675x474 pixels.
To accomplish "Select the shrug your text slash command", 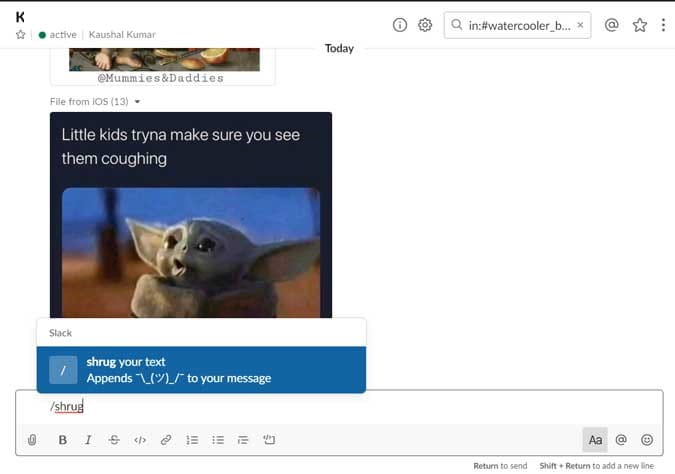I will click(x=201, y=370).
